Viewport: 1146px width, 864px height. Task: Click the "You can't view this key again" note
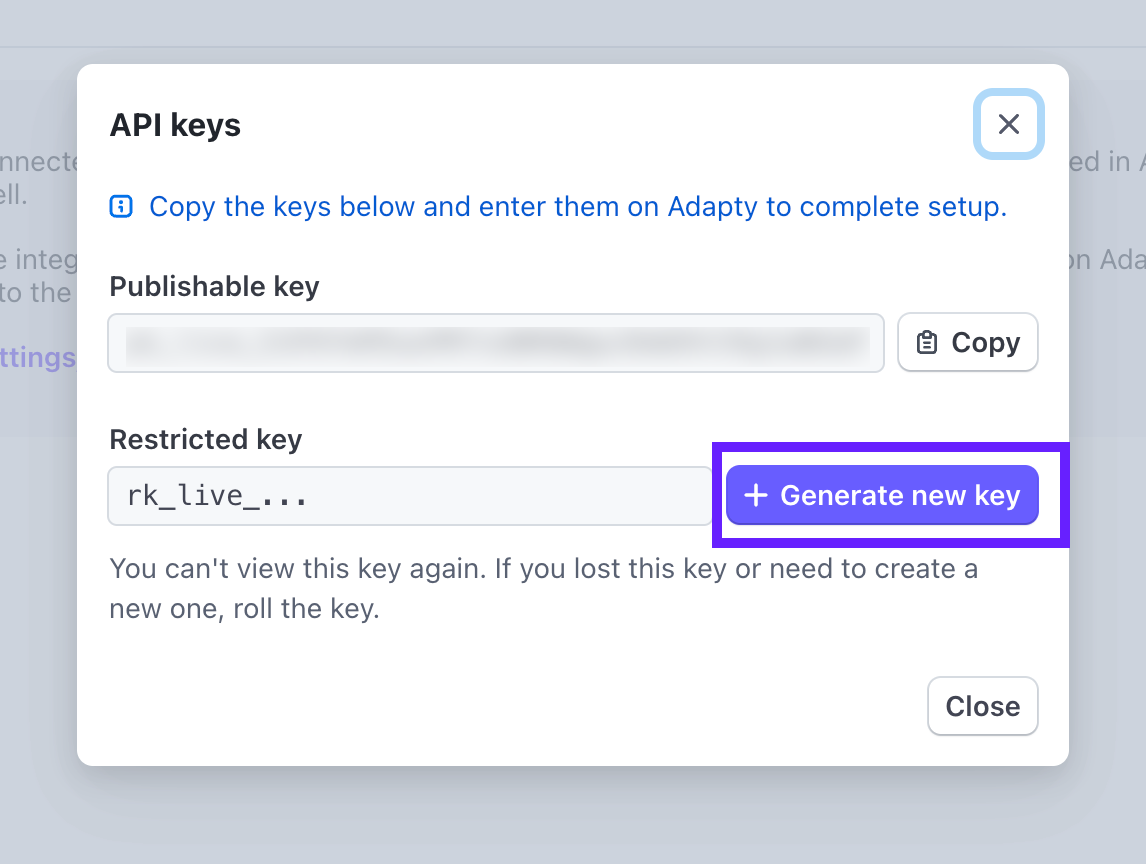[300, 569]
